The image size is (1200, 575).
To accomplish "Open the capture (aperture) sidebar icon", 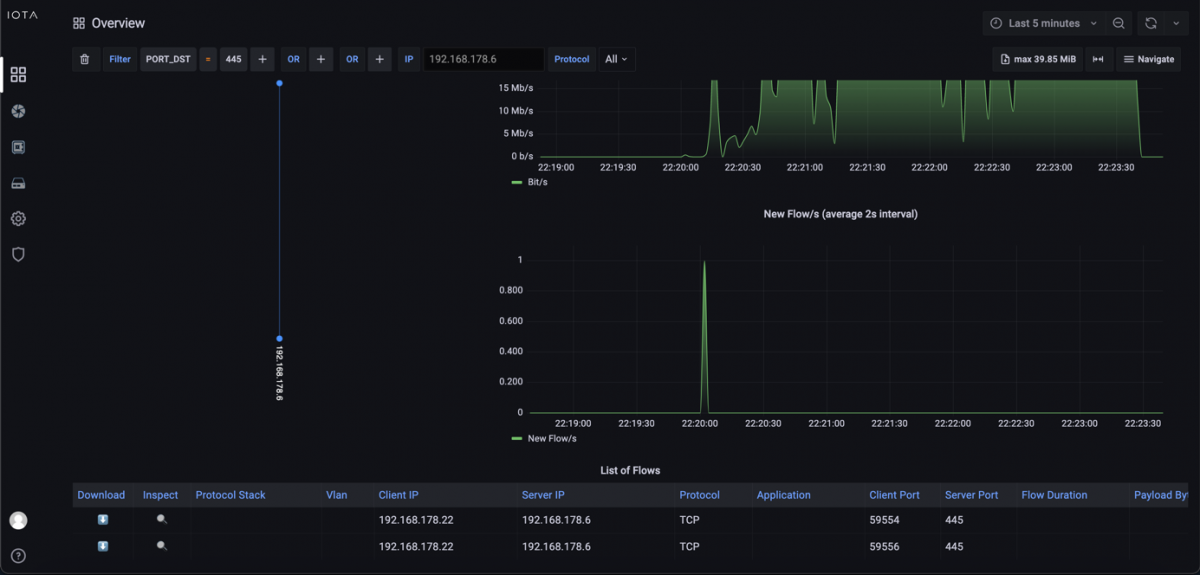I will pyautogui.click(x=18, y=111).
